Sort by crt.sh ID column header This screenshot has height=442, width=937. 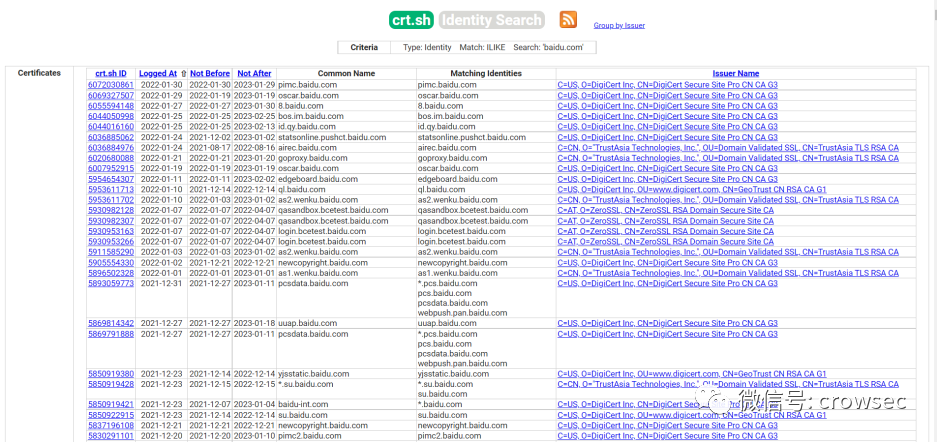[111, 73]
